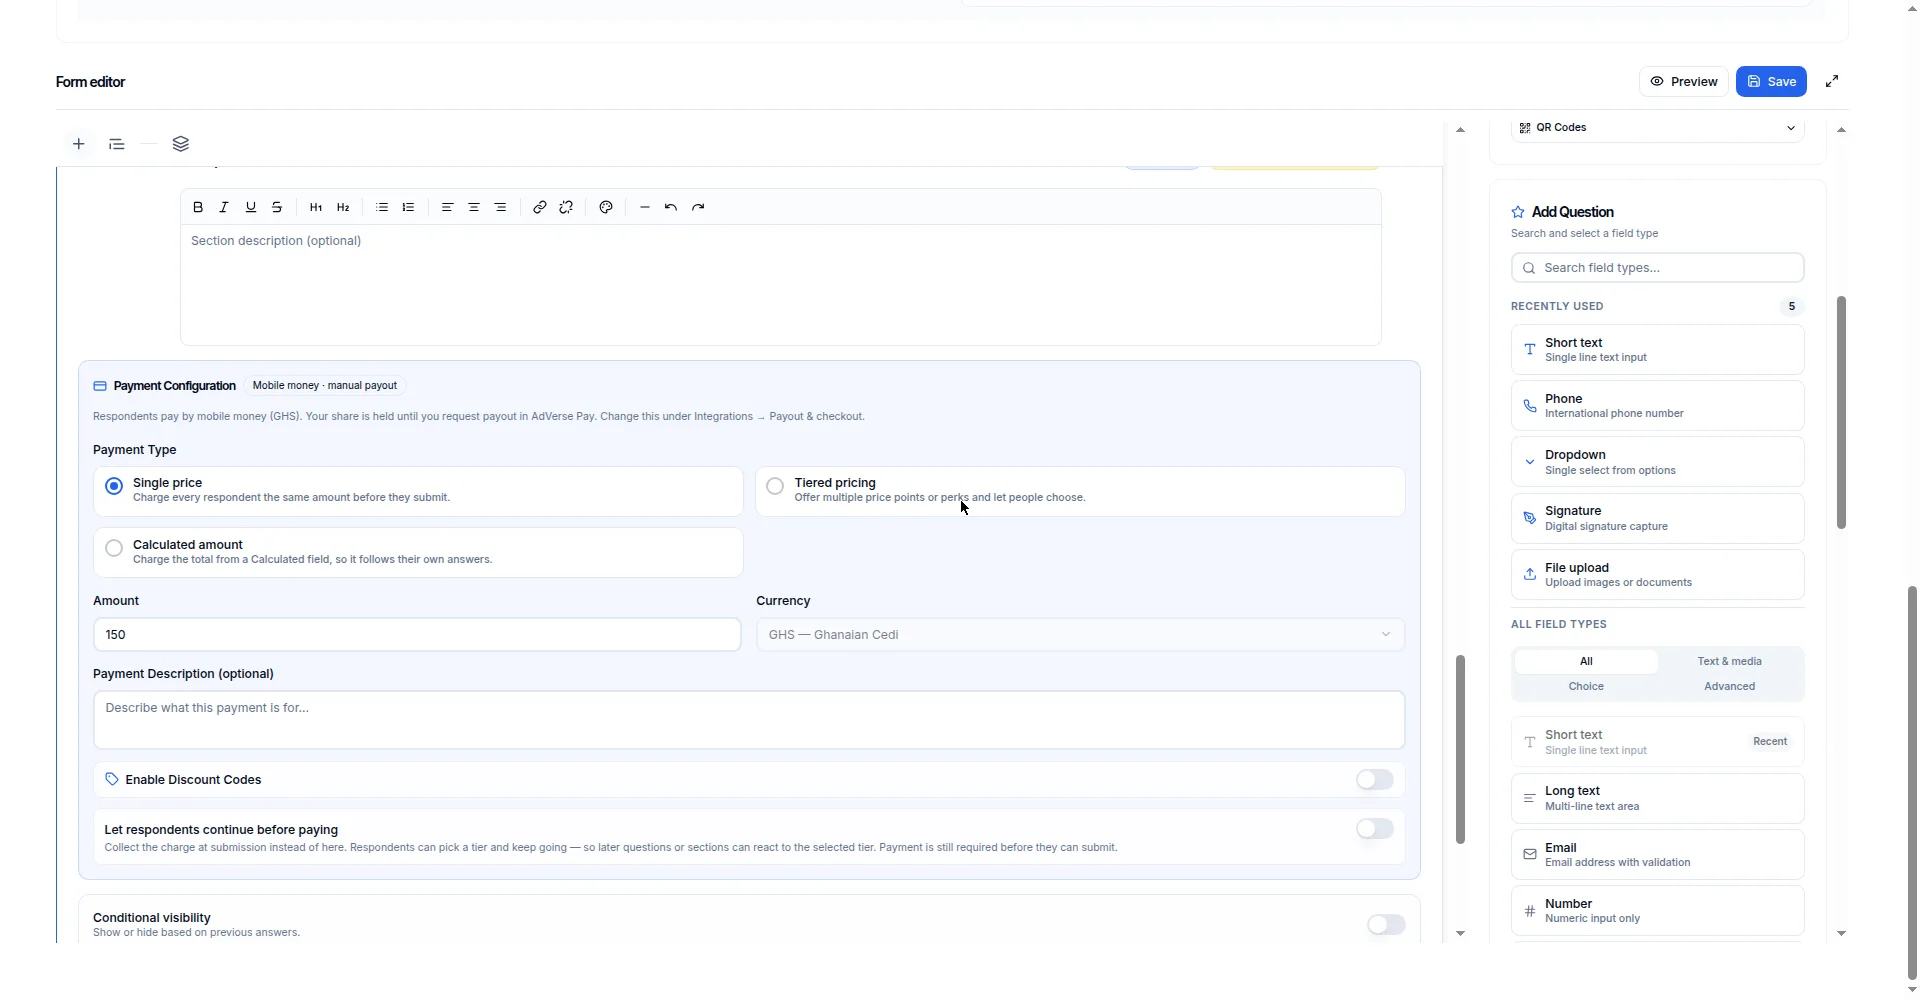This screenshot has width=1920, height=999.
Task: Click the Preview button
Action: (x=1684, y=82)
